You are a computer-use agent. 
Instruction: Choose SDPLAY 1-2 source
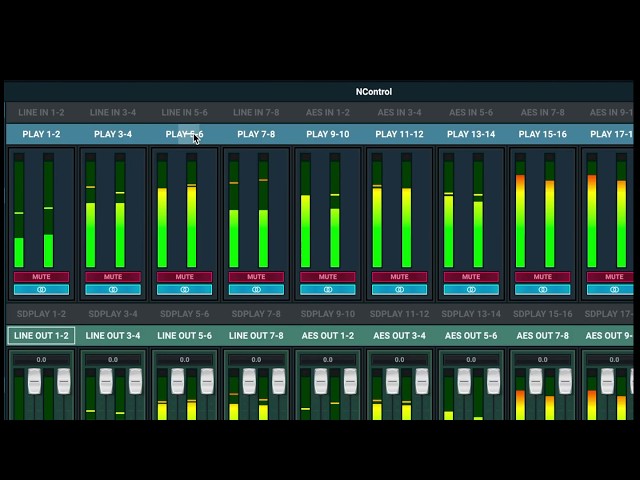click(41, 314)
